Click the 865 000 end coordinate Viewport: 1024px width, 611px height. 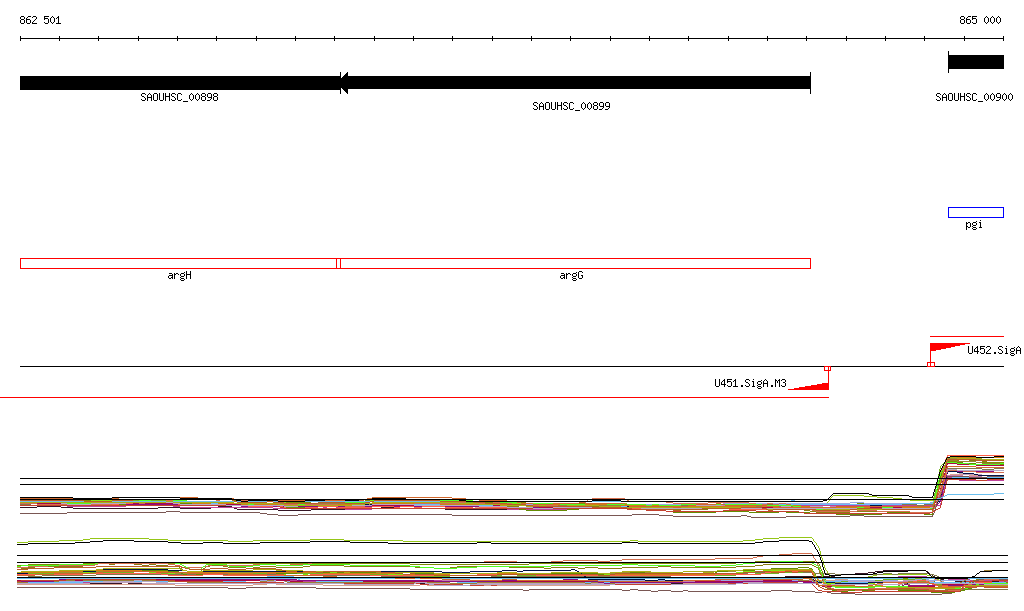pos(980,20)
